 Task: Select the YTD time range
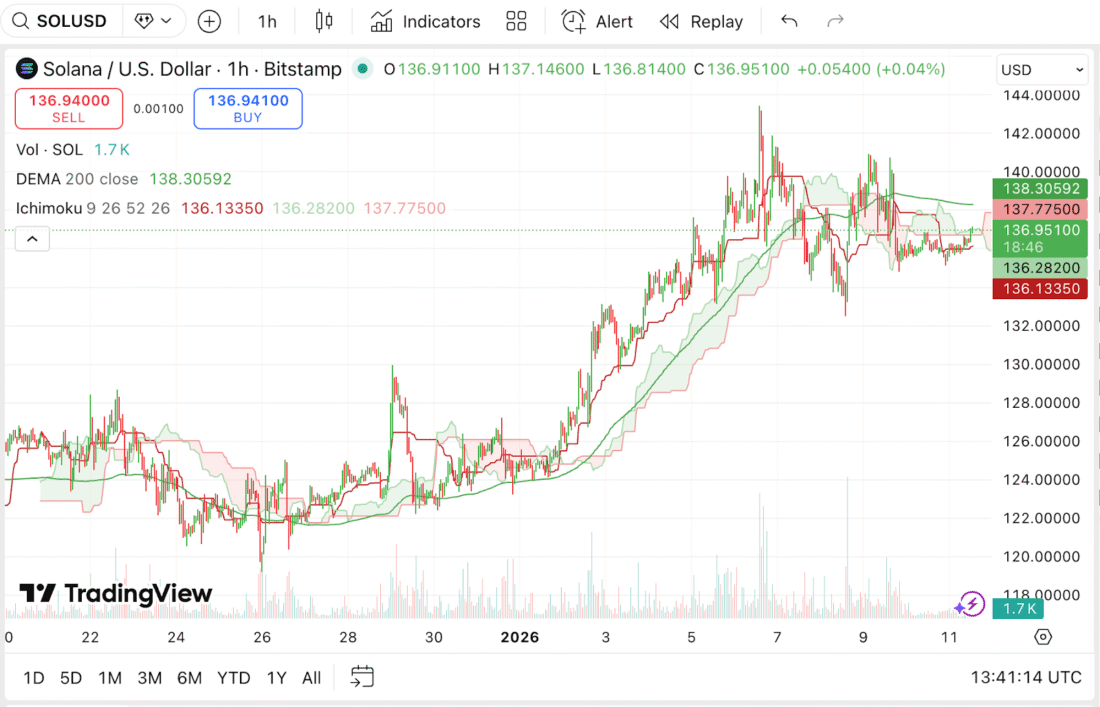[234, 678]
